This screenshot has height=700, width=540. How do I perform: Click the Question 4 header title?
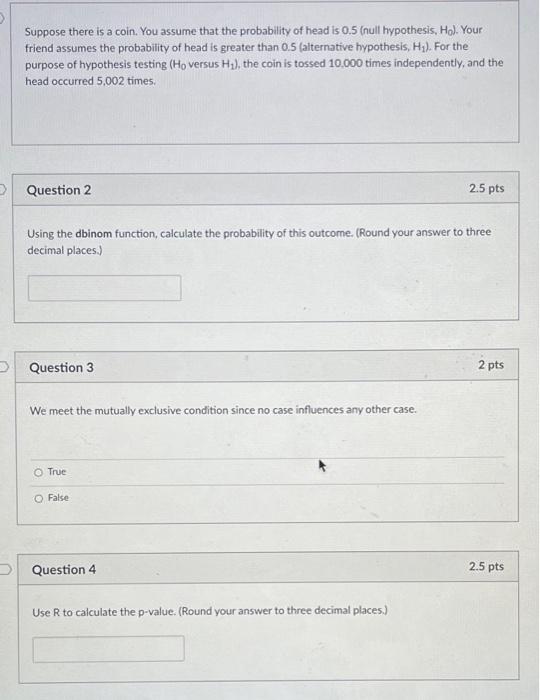click(64, 570)
